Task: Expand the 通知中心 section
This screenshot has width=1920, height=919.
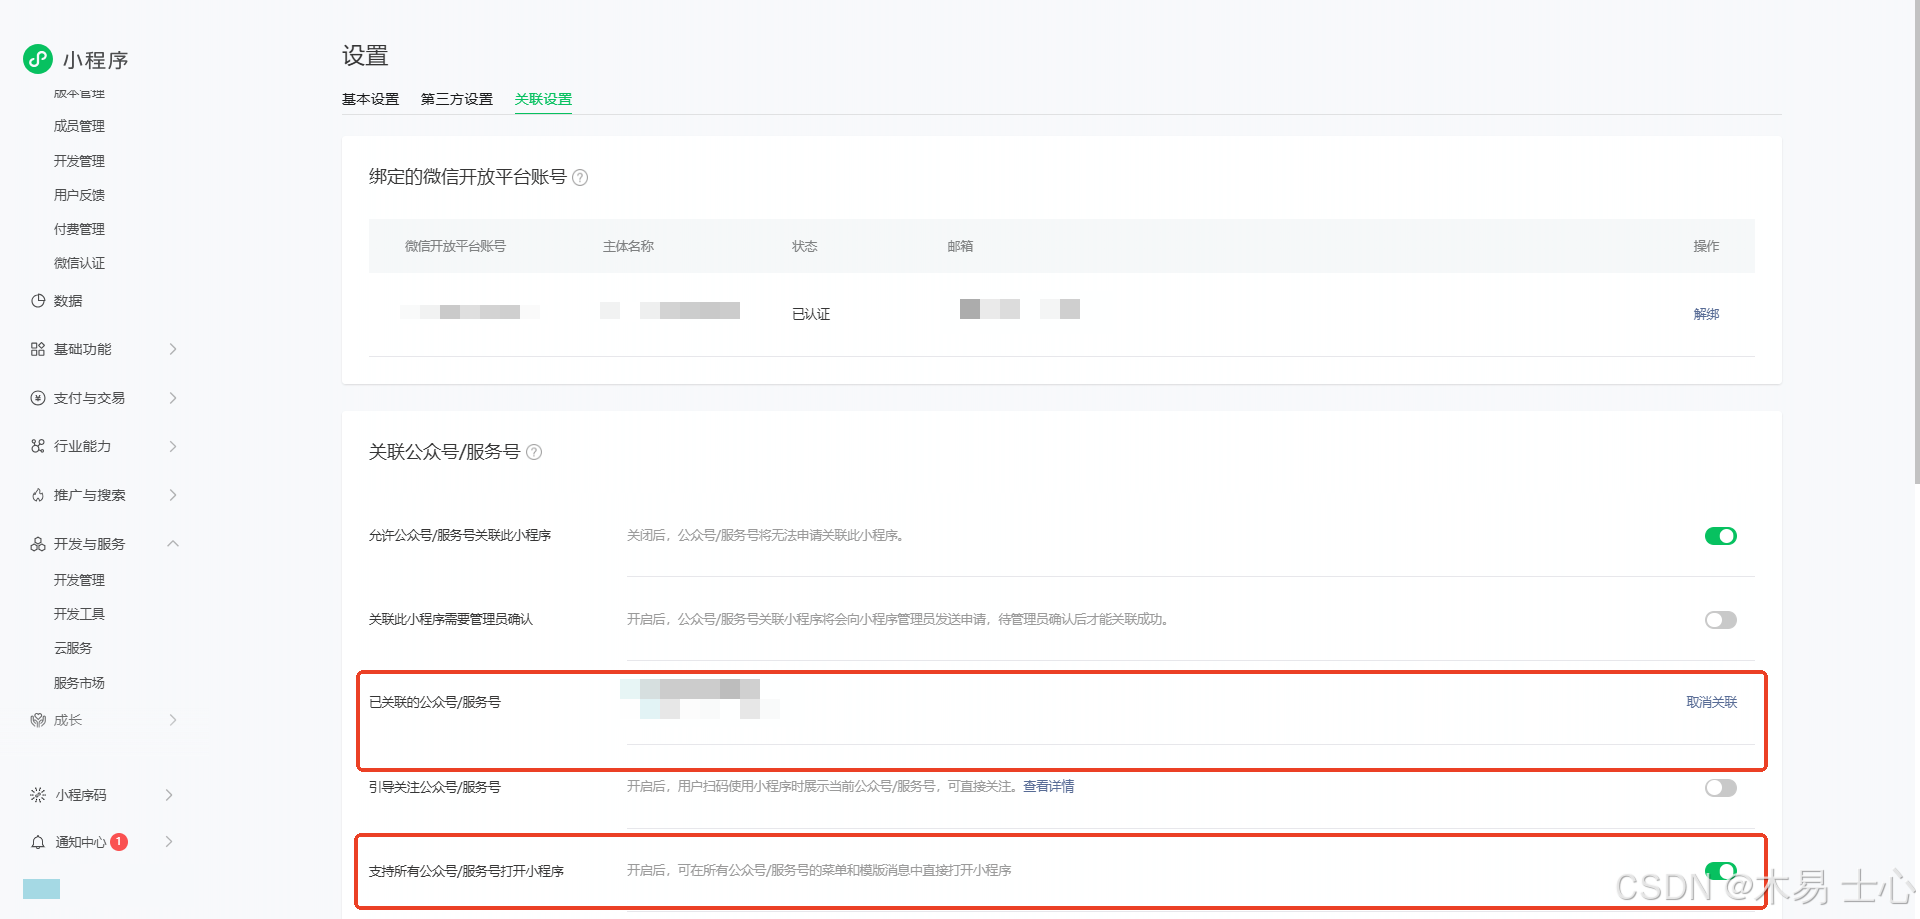Action: pos(170,842)
